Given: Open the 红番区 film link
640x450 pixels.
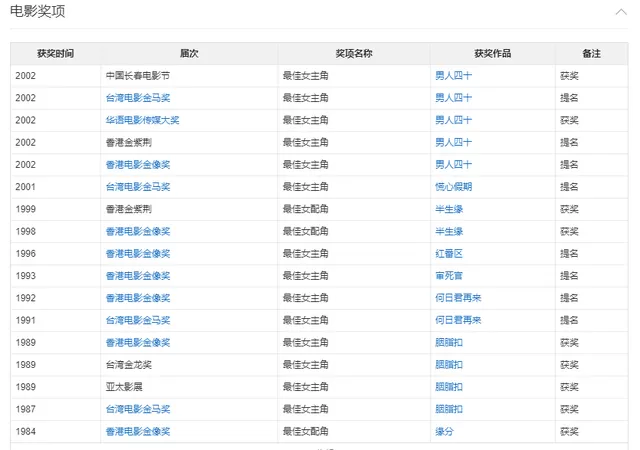Looking at the screenshot, I should [449, 254].
